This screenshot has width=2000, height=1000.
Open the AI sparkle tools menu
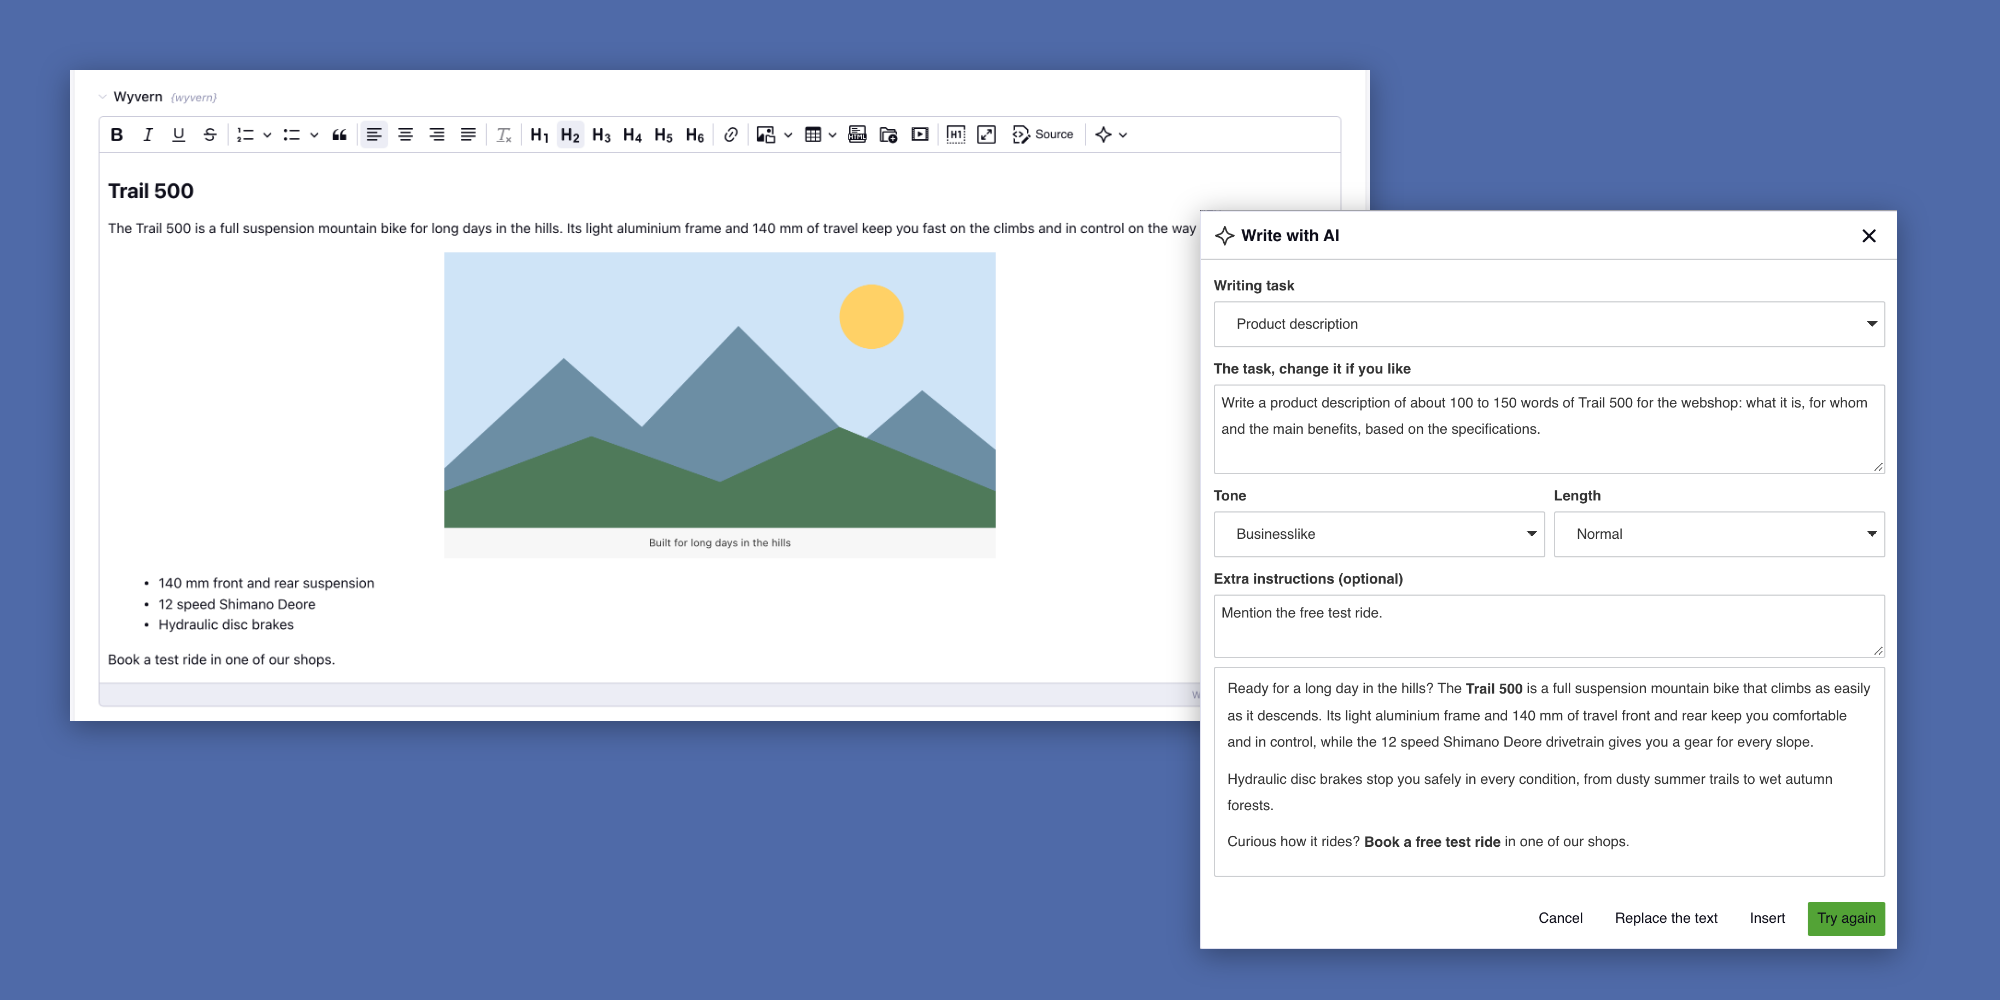(1111, 135)
